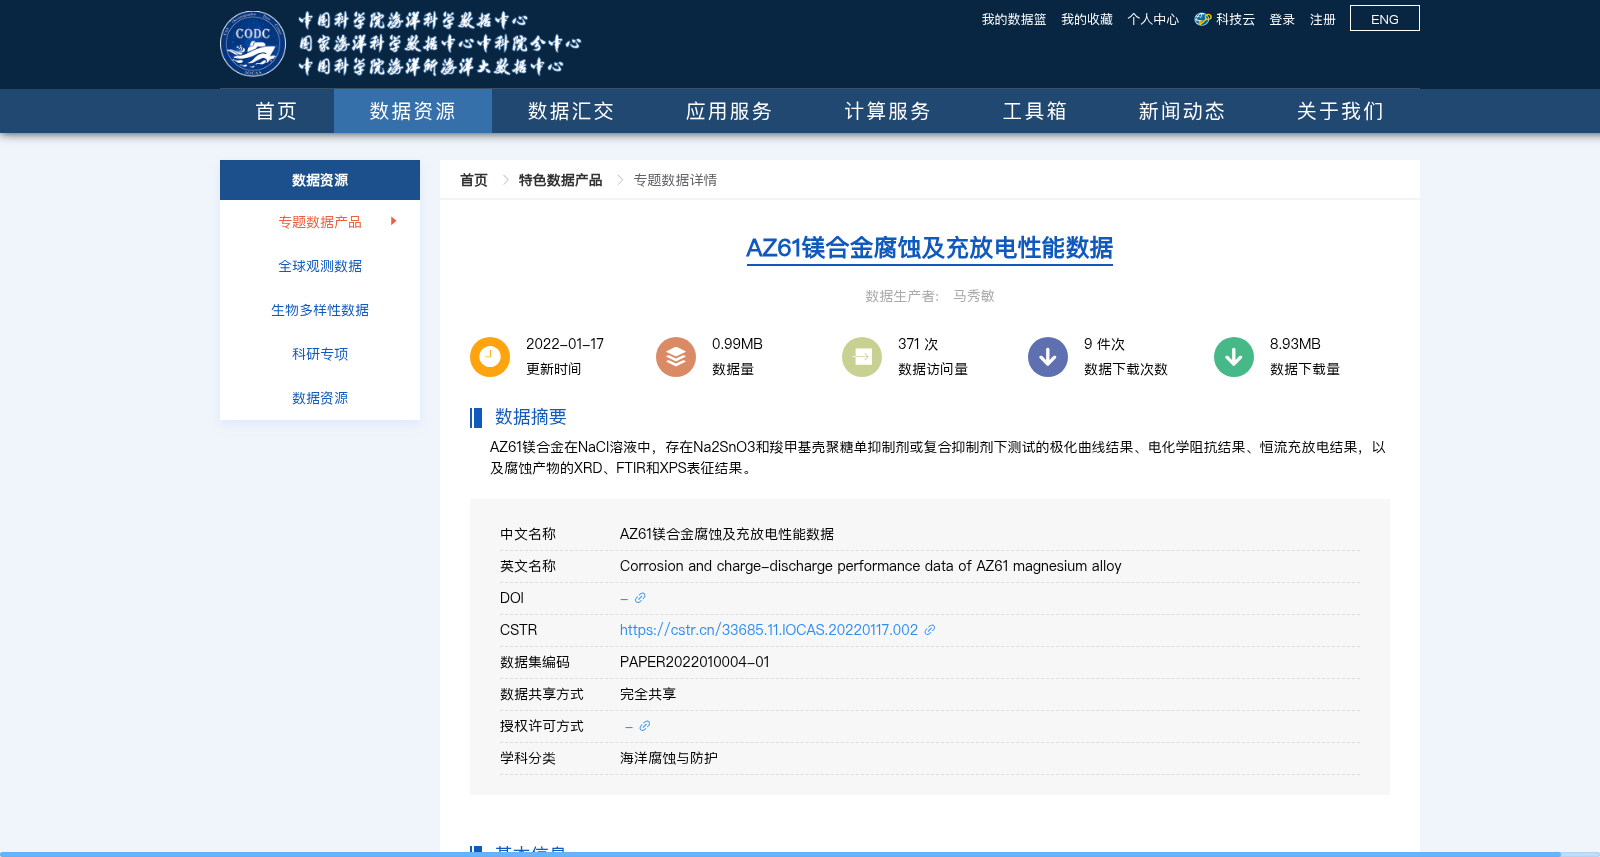Viewport: 1600px width, 857px height.
Task: Click the 科技云 cloud icon
Action: click(x=1203, y=19)
